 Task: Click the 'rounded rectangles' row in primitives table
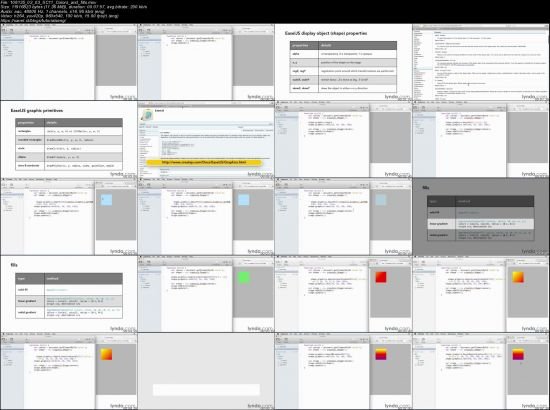(x=69, y=140)
